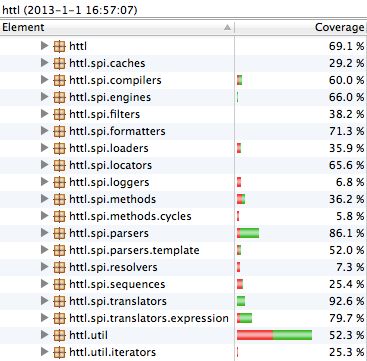Expand the httl.spi.translators tree node

tap(44, 301)
